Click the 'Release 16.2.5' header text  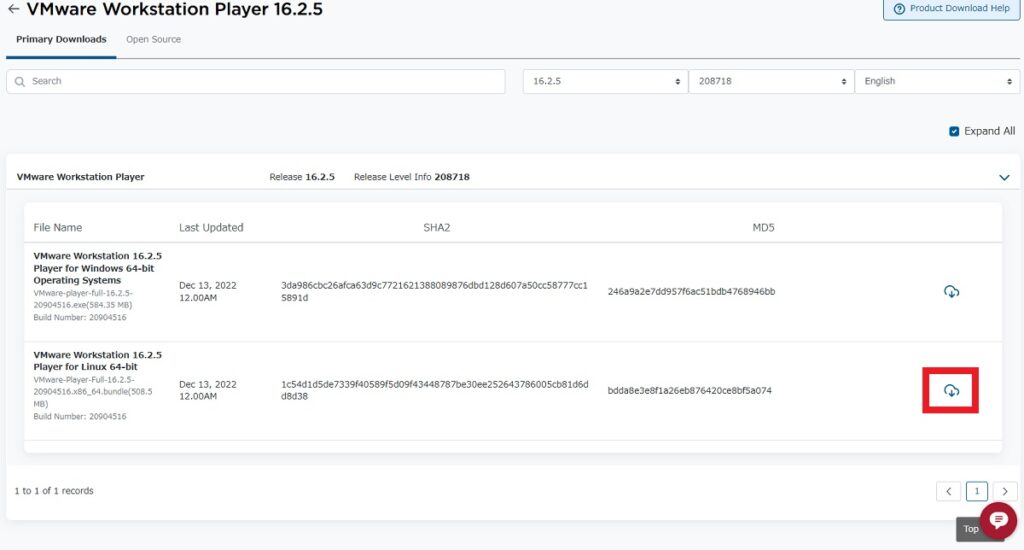[x=302, y=177]
